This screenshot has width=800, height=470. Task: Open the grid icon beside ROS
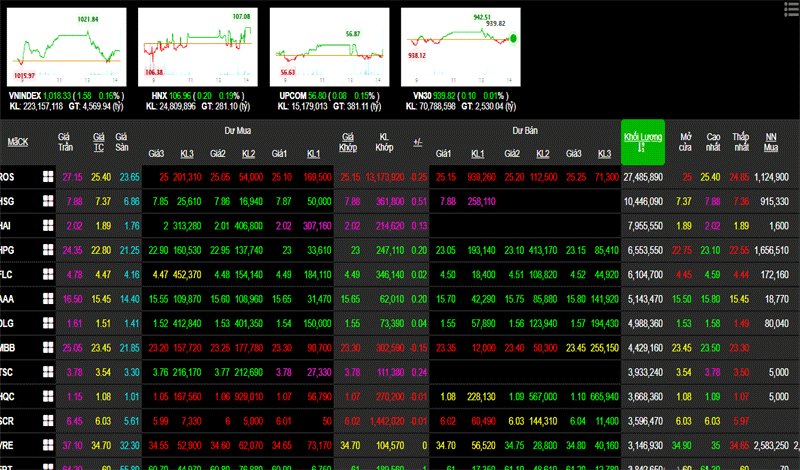(x=48, y=177)
